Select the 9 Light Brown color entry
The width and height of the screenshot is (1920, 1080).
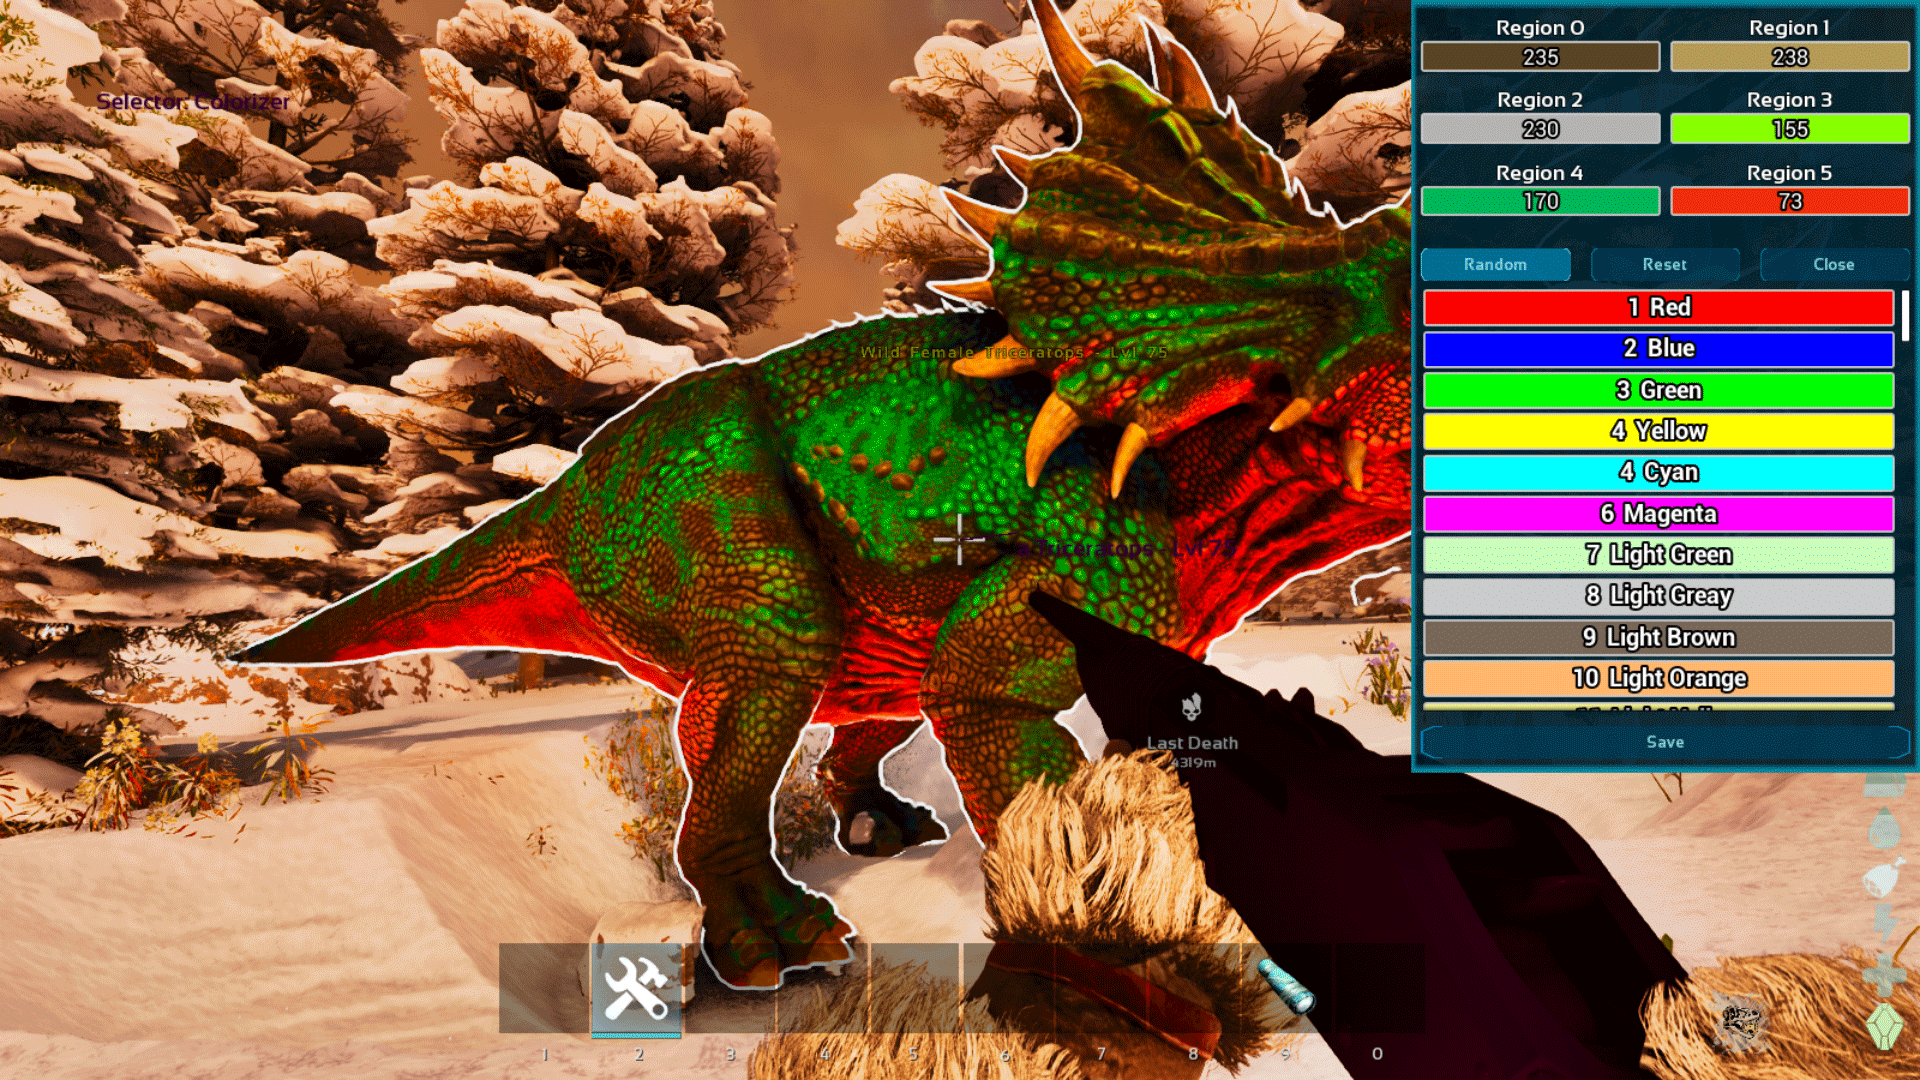click(1658, 637)
